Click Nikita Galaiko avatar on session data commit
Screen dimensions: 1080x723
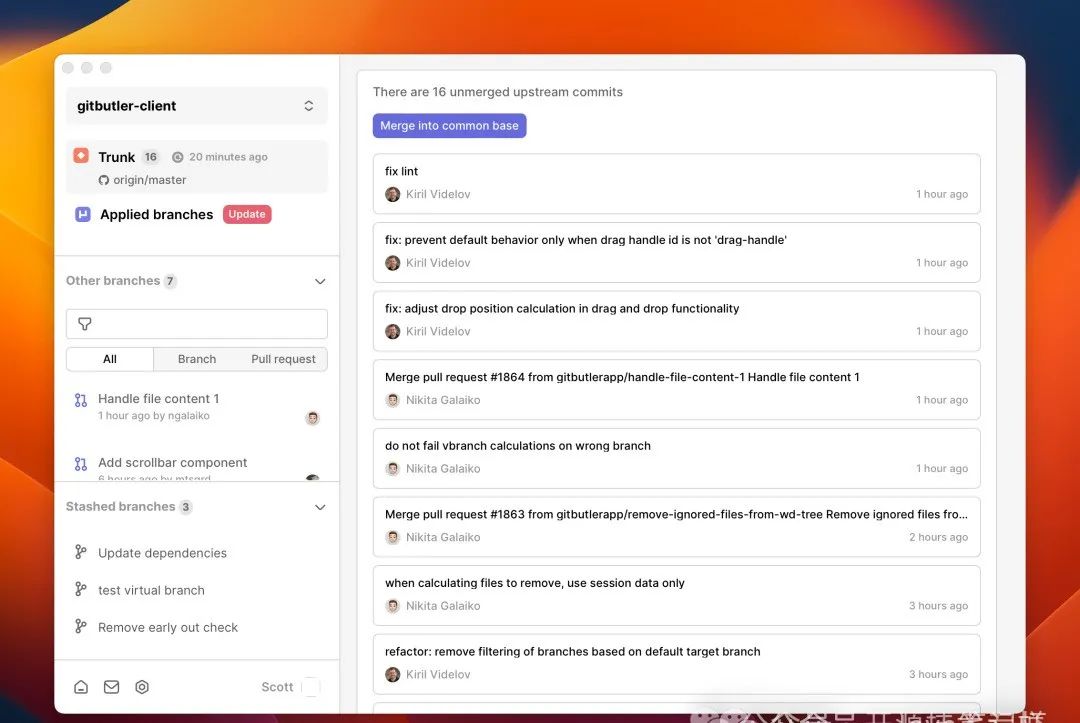pyautogui.click(x=393, y=606)
